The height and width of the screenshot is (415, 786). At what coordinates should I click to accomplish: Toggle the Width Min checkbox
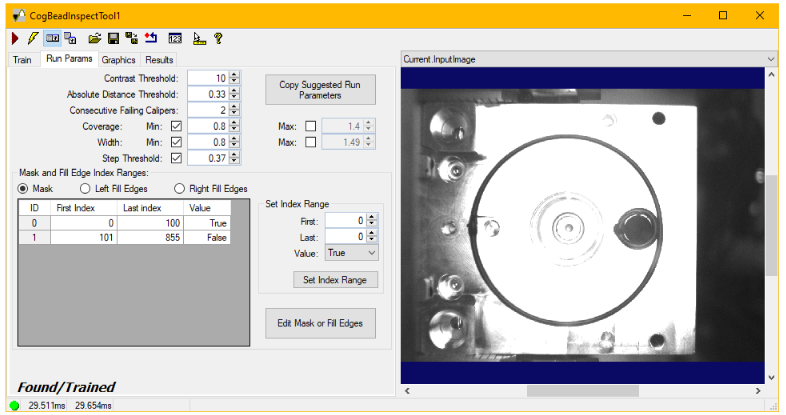pyautogui.click(x=176, y=142)
